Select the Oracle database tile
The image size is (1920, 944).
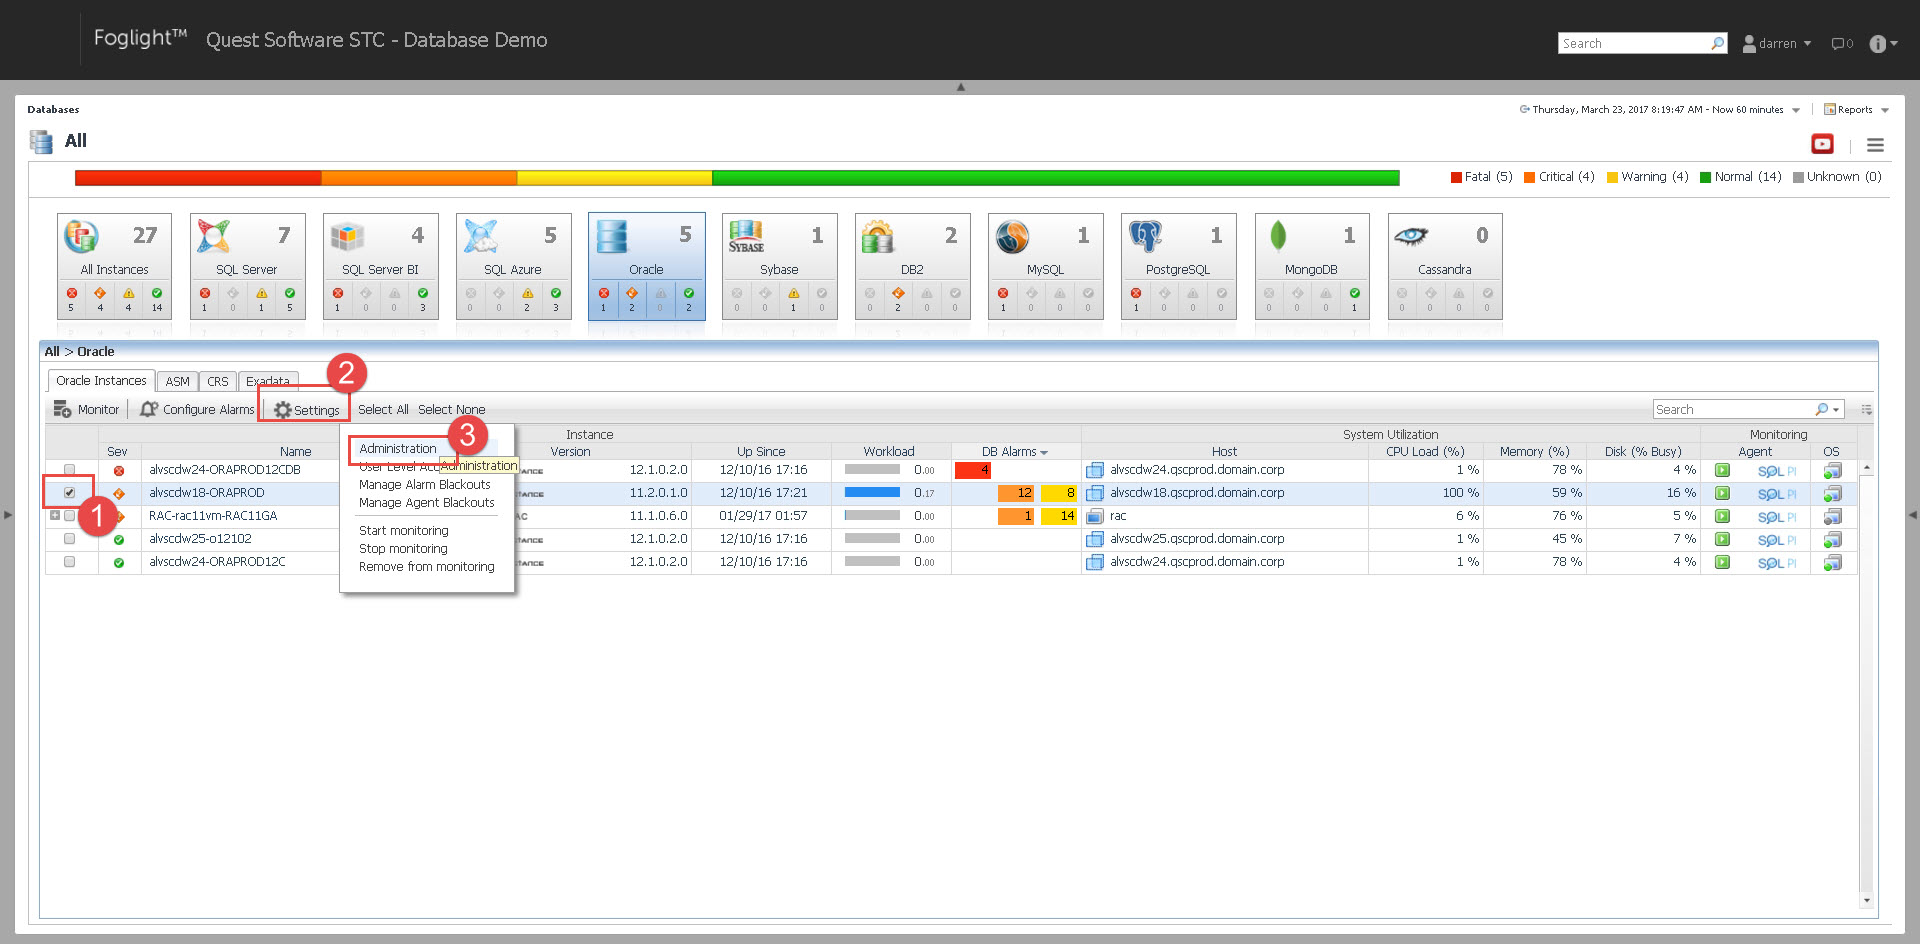point(646,266)
